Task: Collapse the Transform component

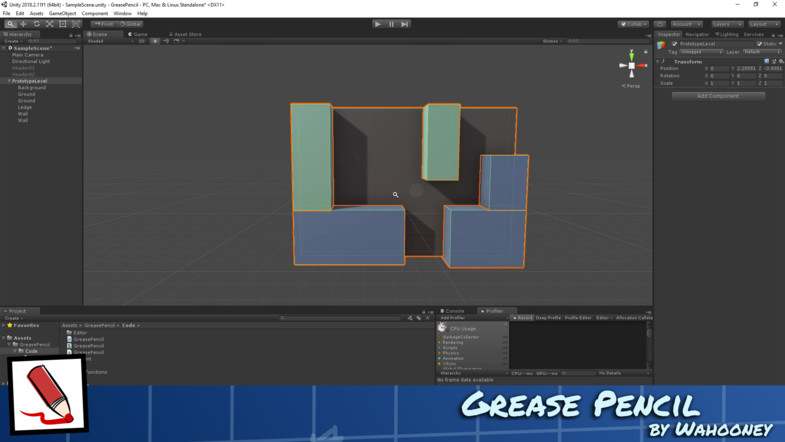Action: (x=658, y=62)
